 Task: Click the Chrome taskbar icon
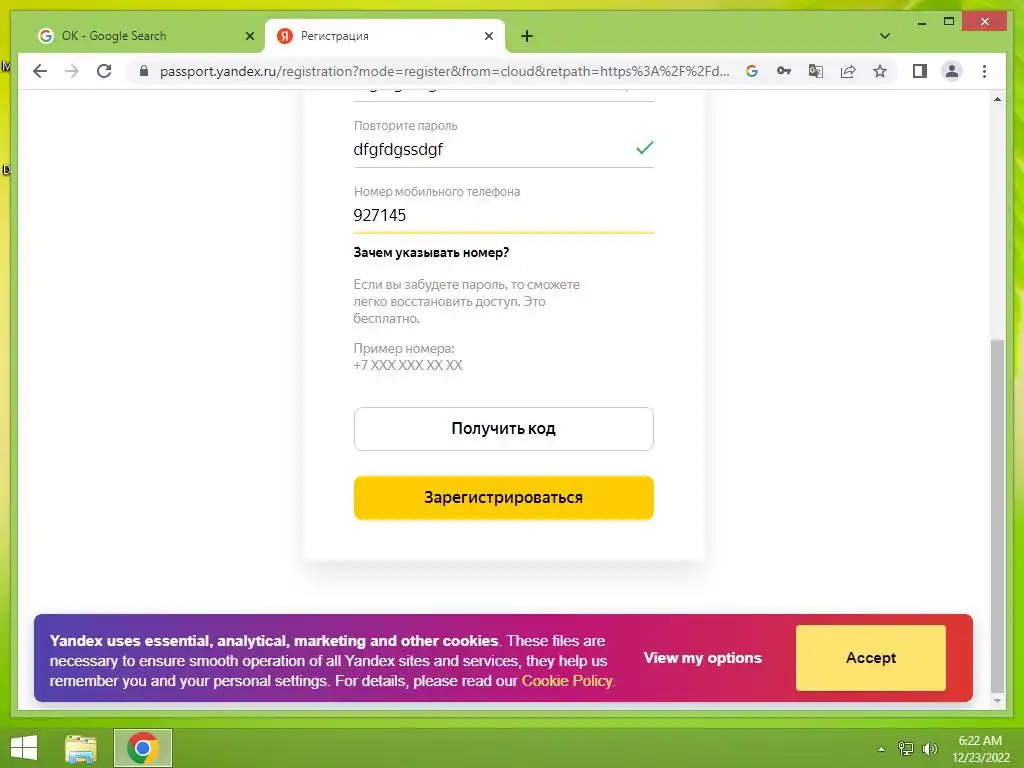[142, 748]
